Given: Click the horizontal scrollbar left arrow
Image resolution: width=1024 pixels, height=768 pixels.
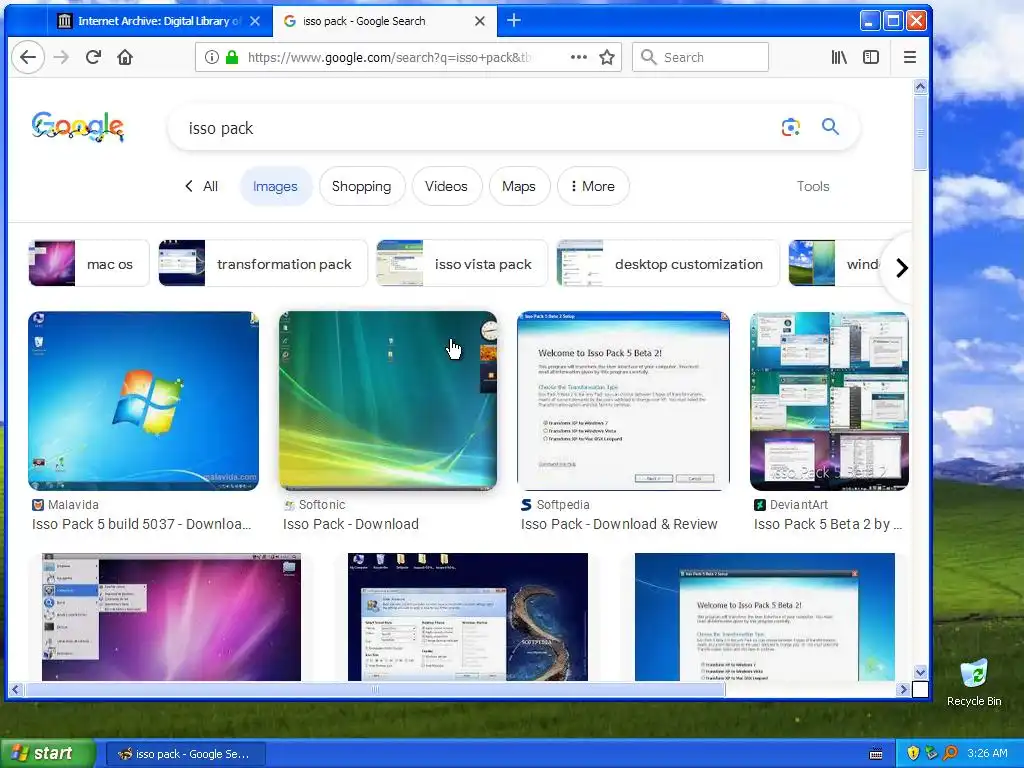Looking at the screenshot, I should (x=15, y=689).
